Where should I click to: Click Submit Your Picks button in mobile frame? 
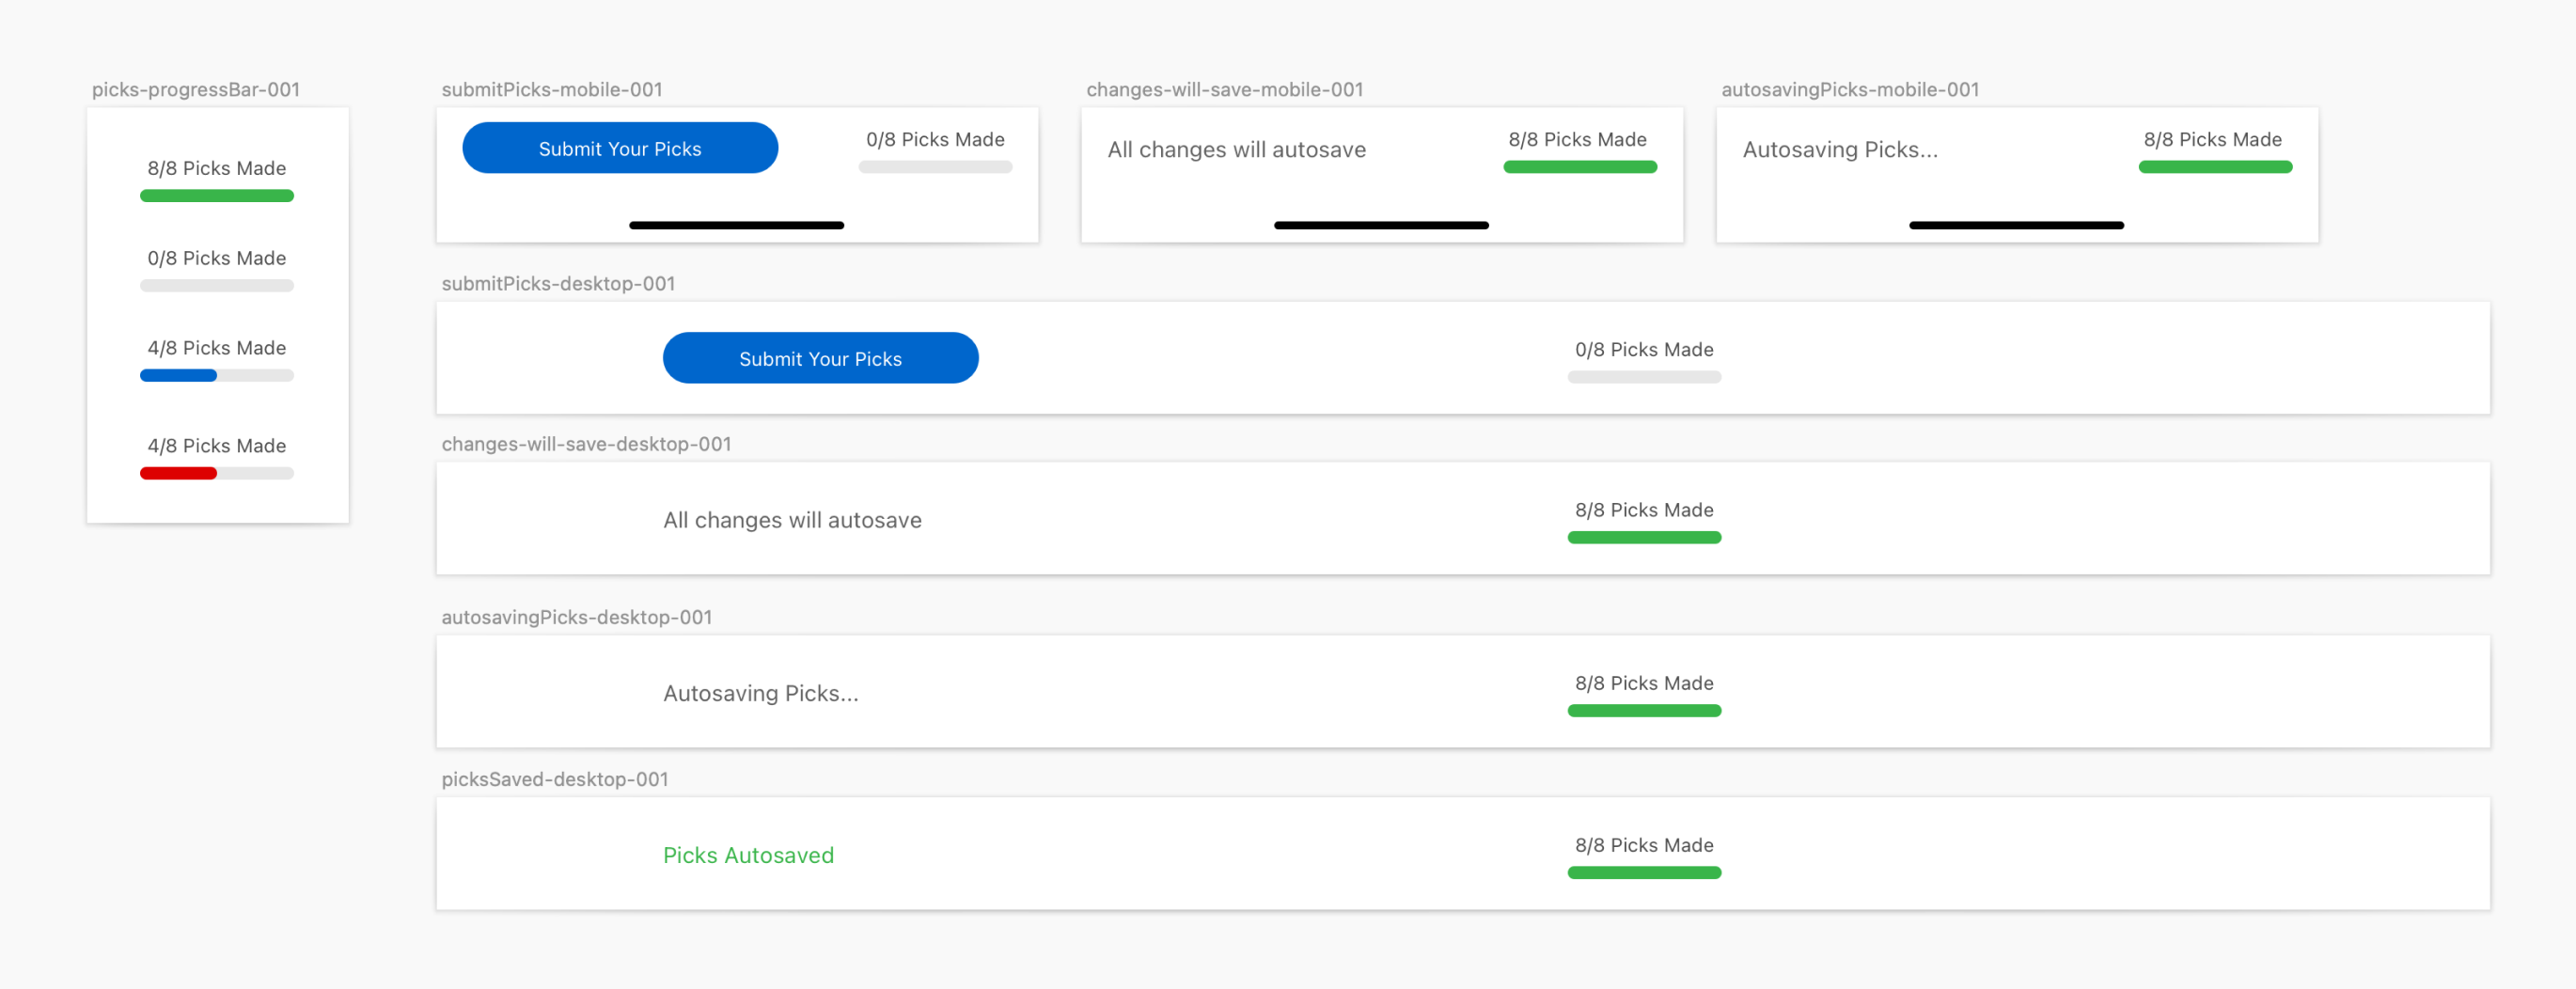click(x=619, y=148)
